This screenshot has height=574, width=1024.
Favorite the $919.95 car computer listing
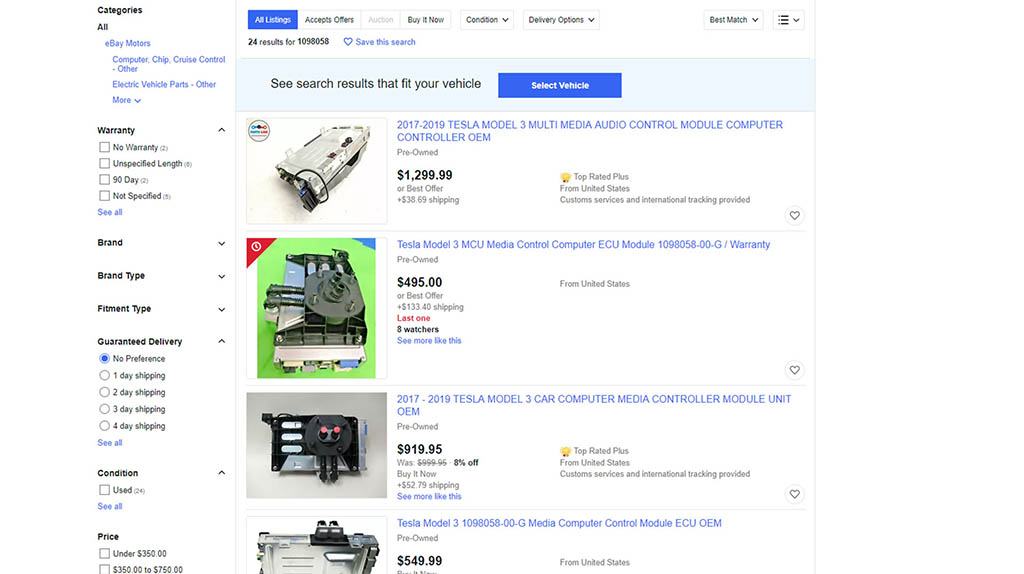pos(794,494)
